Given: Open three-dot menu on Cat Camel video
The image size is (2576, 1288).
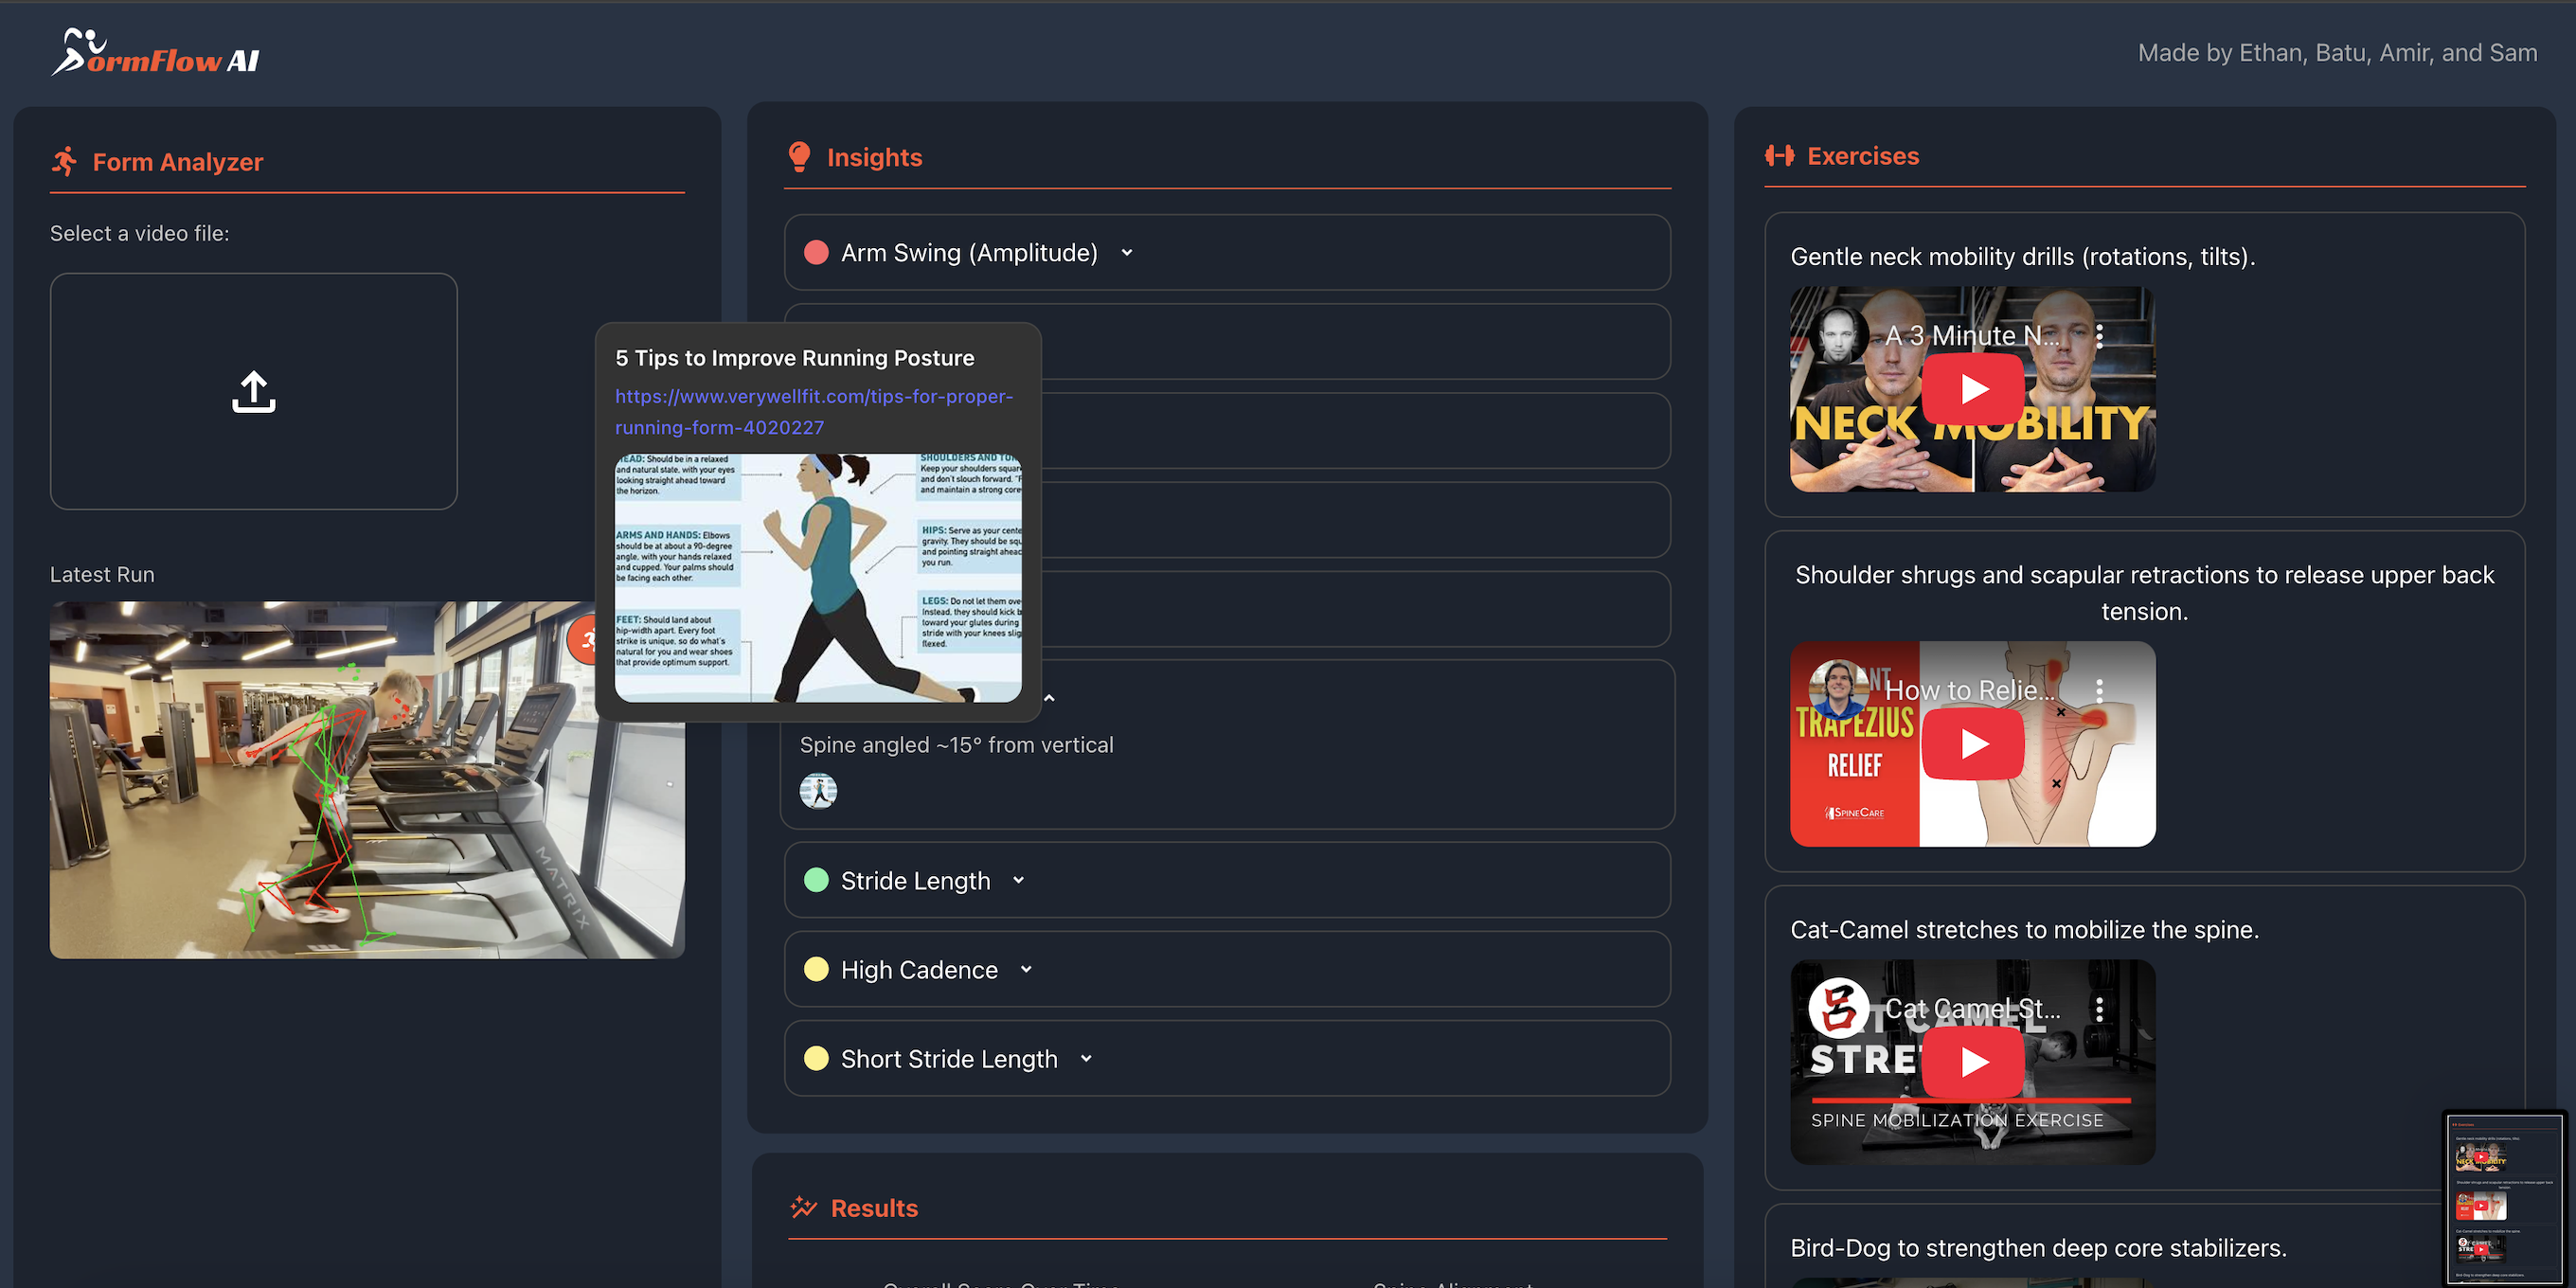Looking at the screenshot, I should coord(2099,1009).
